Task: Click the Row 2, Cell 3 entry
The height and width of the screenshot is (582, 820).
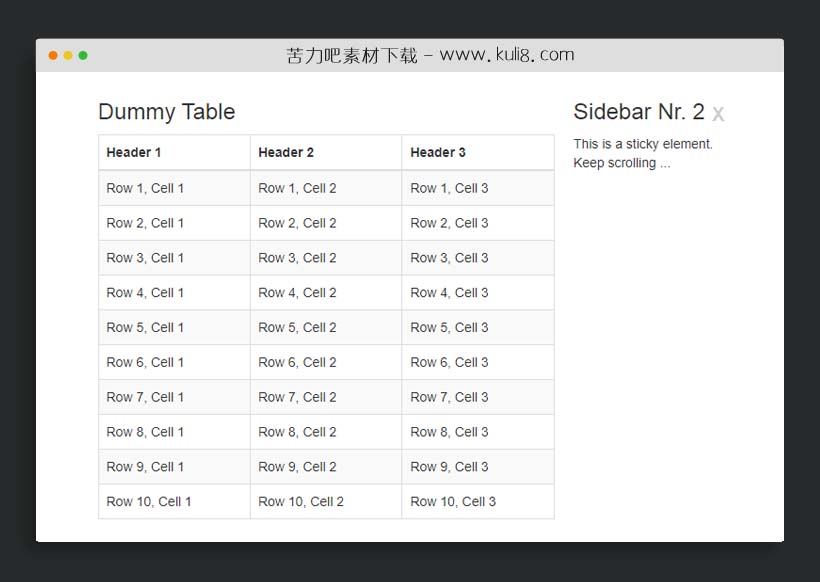Action: (449, 223)
